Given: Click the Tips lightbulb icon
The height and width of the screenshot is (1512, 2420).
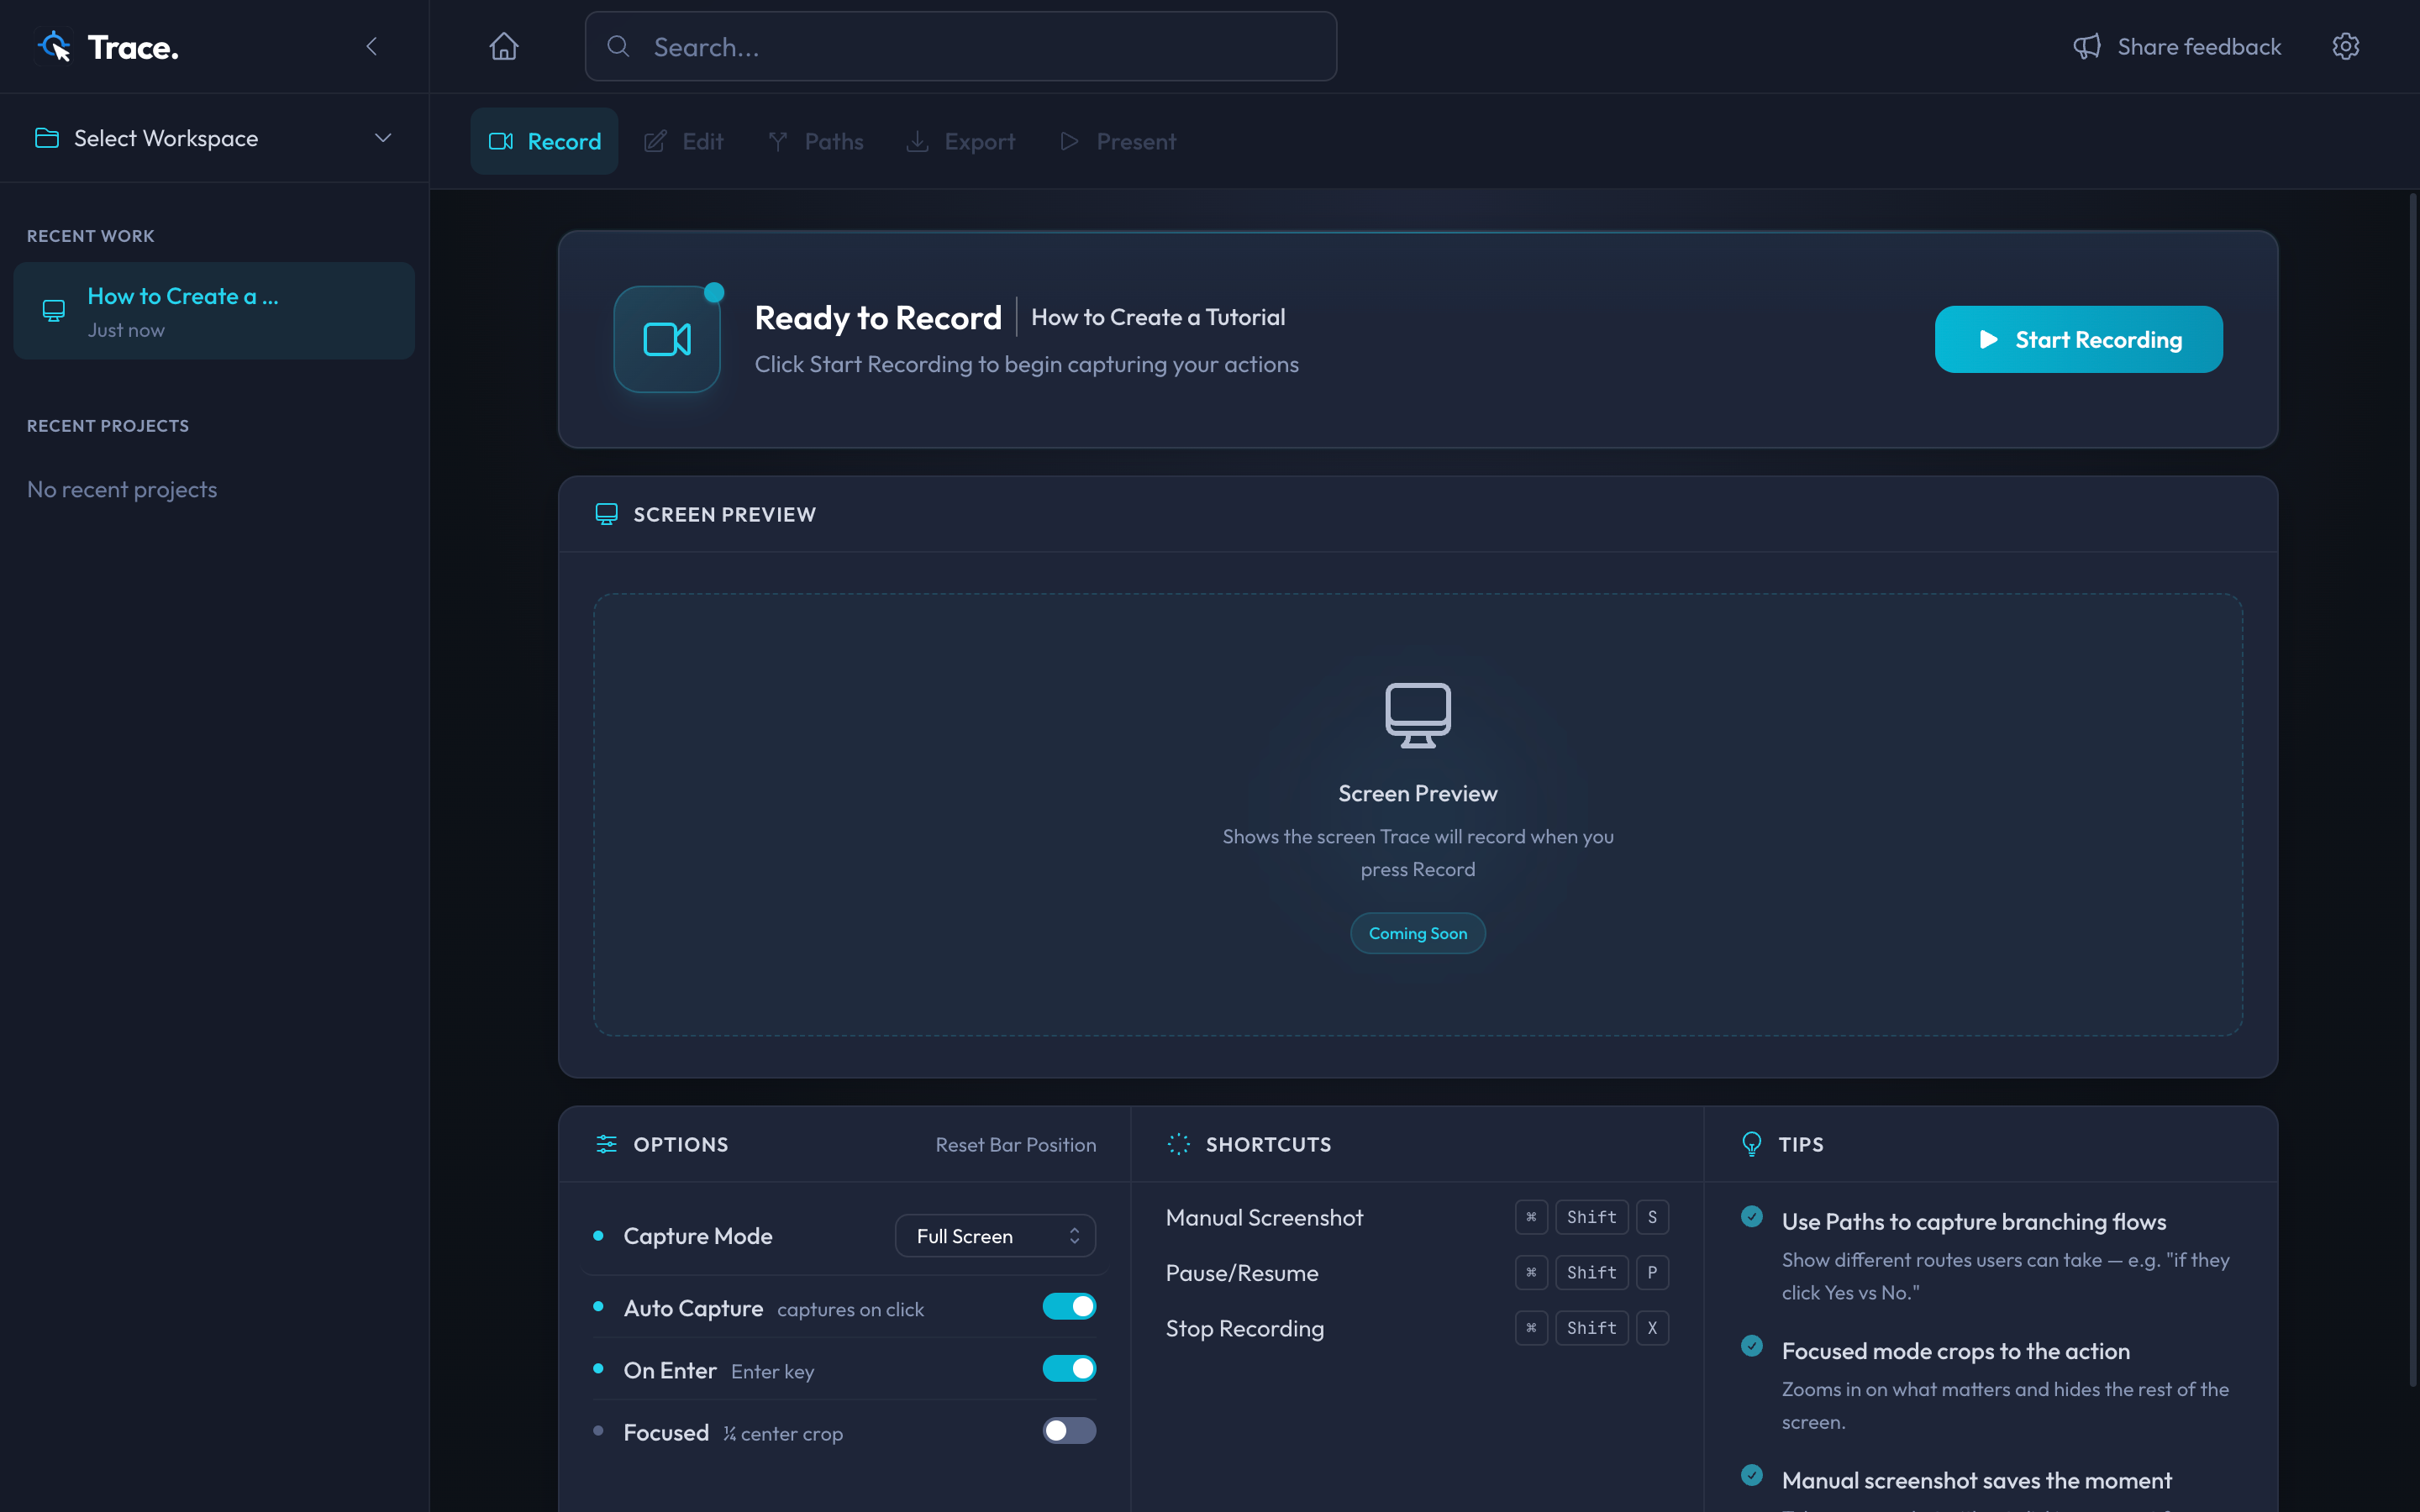Looking at the screenshot, I should pos(1751,1144).
